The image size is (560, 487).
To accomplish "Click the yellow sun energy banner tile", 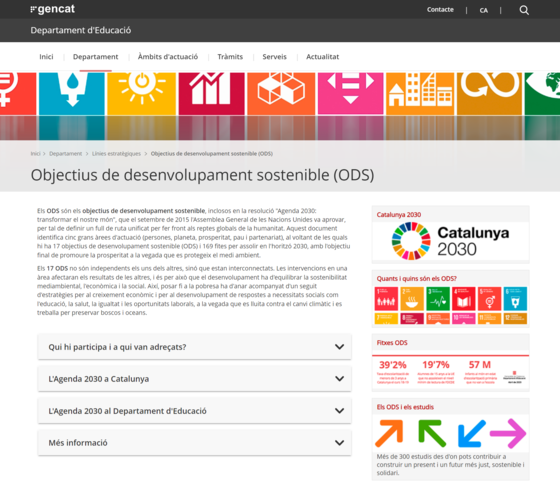I will click(x=142, y=94).
